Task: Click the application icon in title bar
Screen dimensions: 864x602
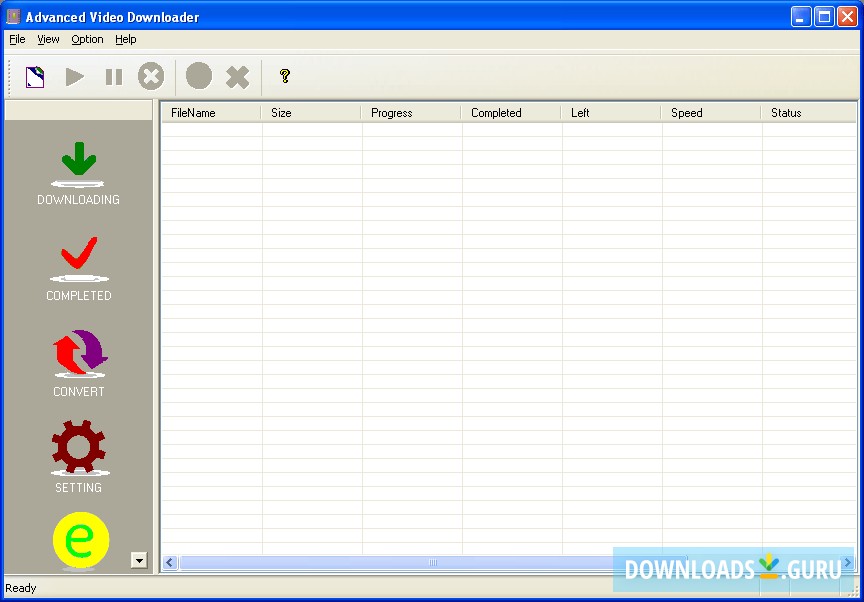Action: (13, 17)
